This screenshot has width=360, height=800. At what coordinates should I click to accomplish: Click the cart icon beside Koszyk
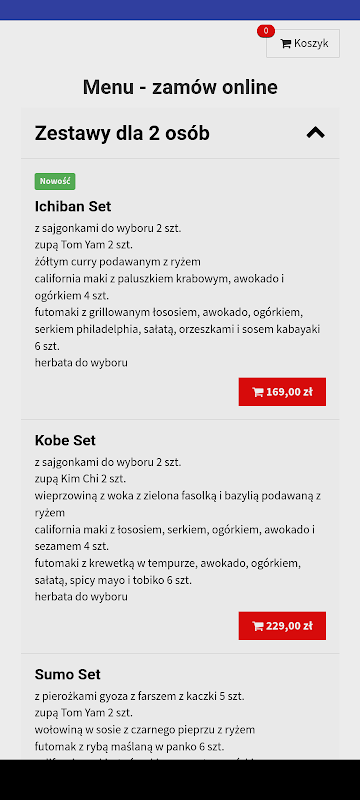tap(286, 44)
